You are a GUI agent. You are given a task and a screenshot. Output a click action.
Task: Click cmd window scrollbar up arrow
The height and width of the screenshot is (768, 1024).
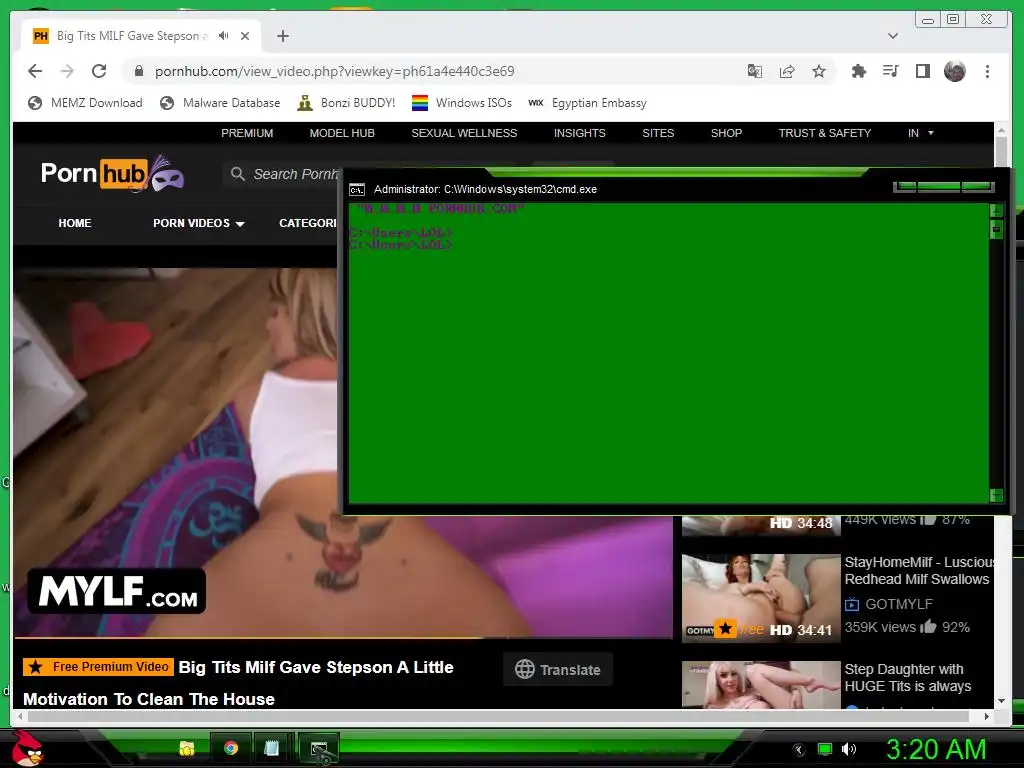(997, 210)
